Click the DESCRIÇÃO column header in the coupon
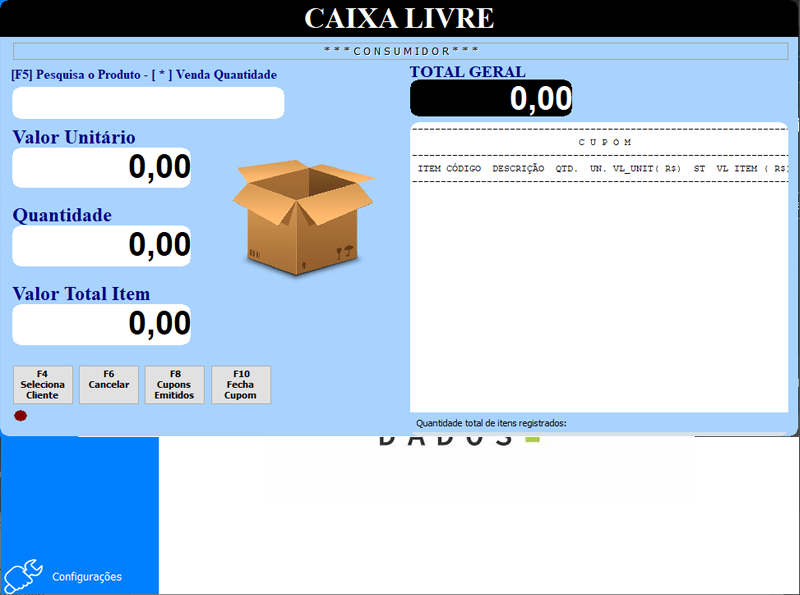The width and height of the screenshot is (800, 595). pyautogui.click(x=517, y=168)
